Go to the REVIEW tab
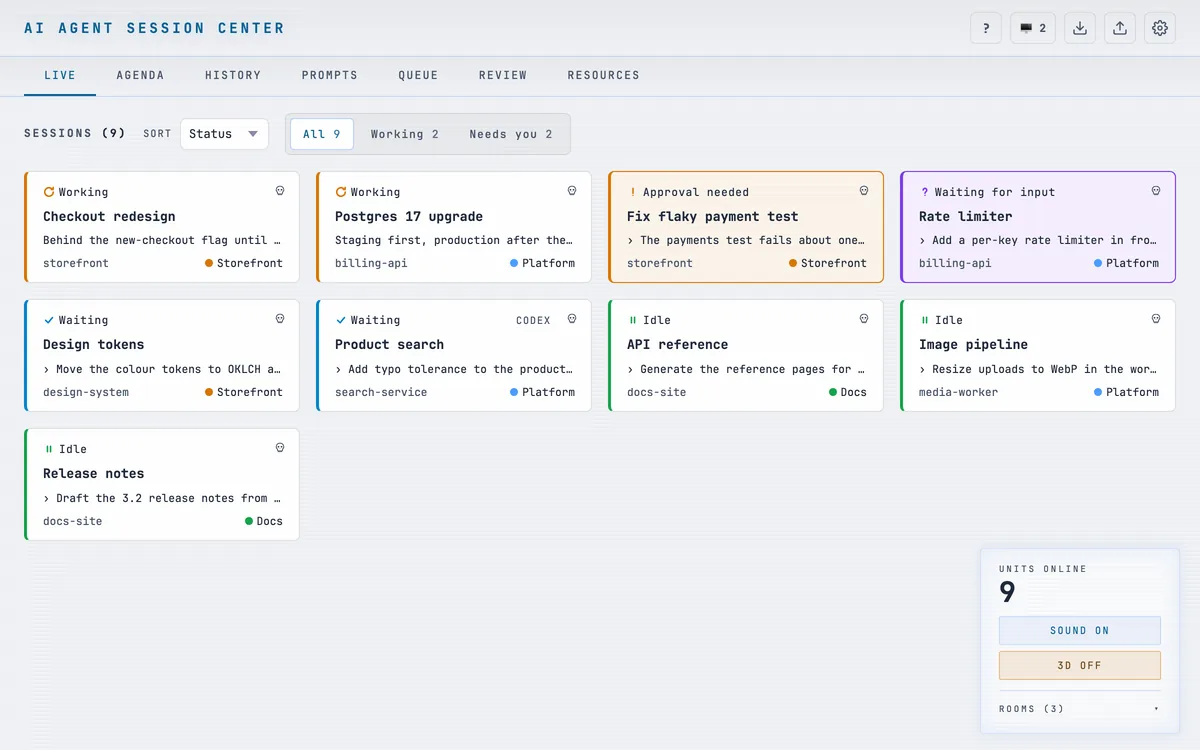Image resolution: width=1200 pixels, height=750 pixels. [x=503, y=75]
